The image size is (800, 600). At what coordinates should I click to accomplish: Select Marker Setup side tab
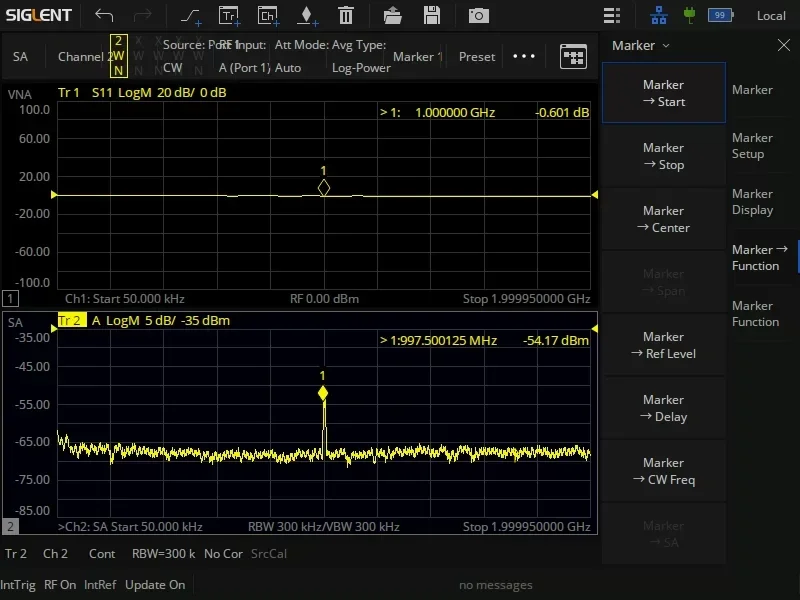(x=752, y=146)
